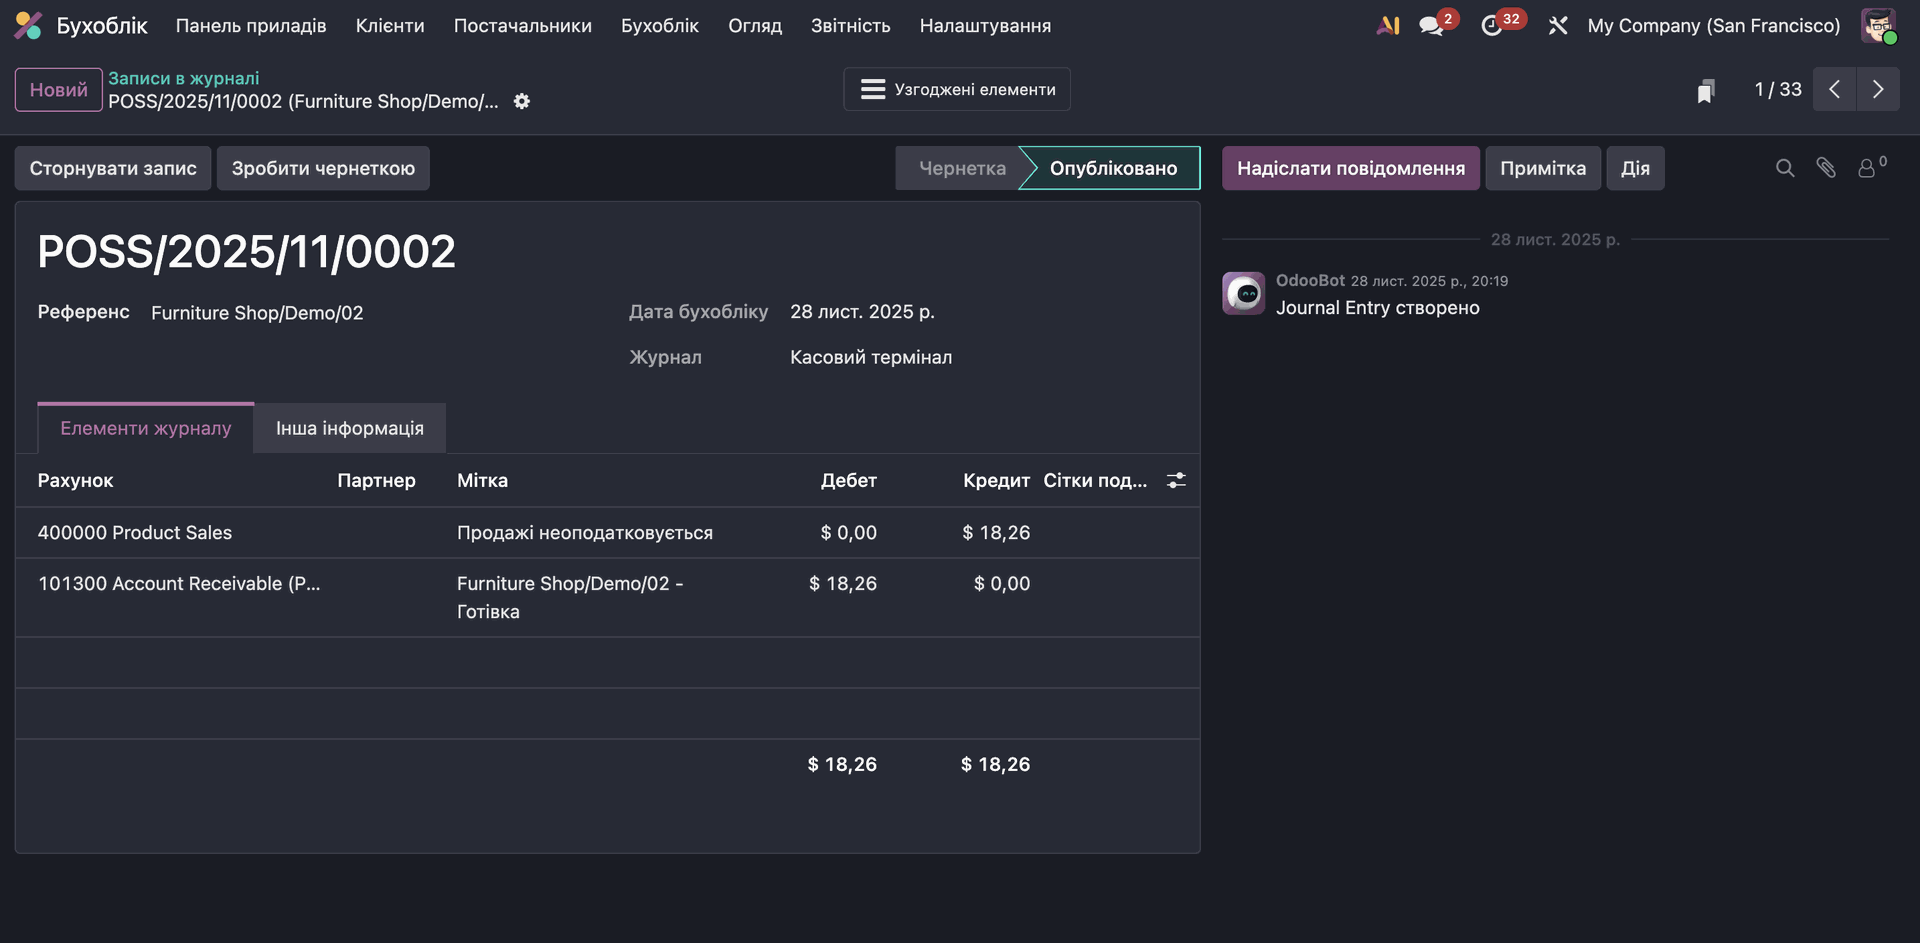
Task: Switch to Інша інформація tab
Action: click(350, 429)
